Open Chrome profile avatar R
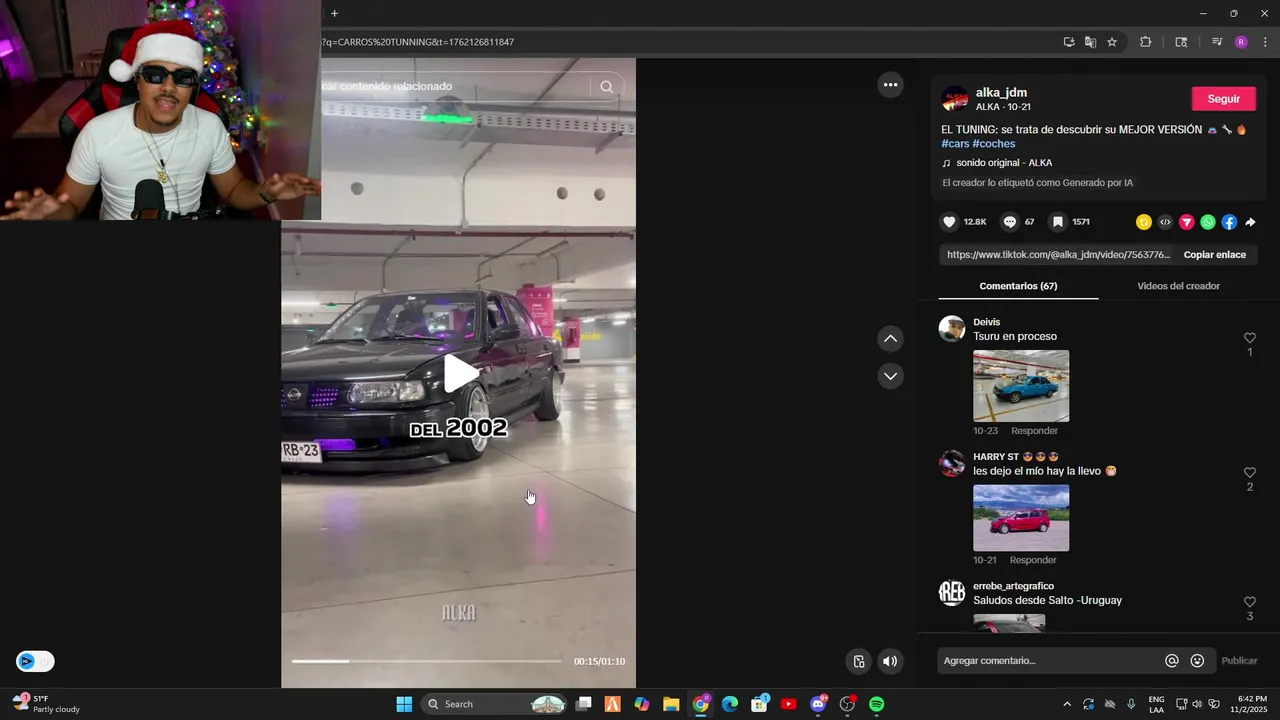Image resolution: width=1280 pixels, height=720 pixels. (x=1241, y=42)
